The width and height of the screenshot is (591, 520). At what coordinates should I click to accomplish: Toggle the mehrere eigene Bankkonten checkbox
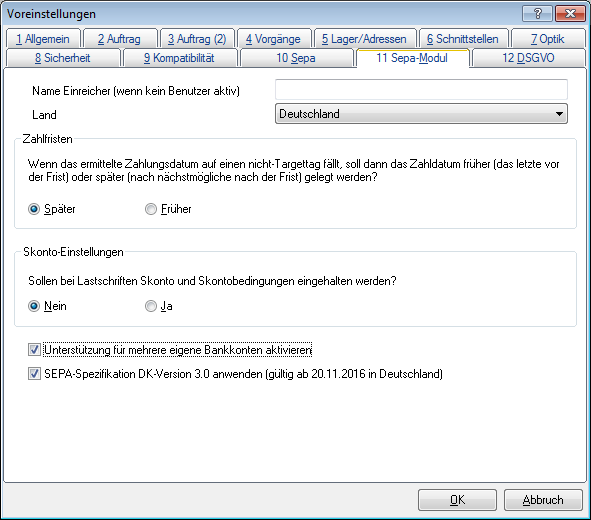point(34,350)
